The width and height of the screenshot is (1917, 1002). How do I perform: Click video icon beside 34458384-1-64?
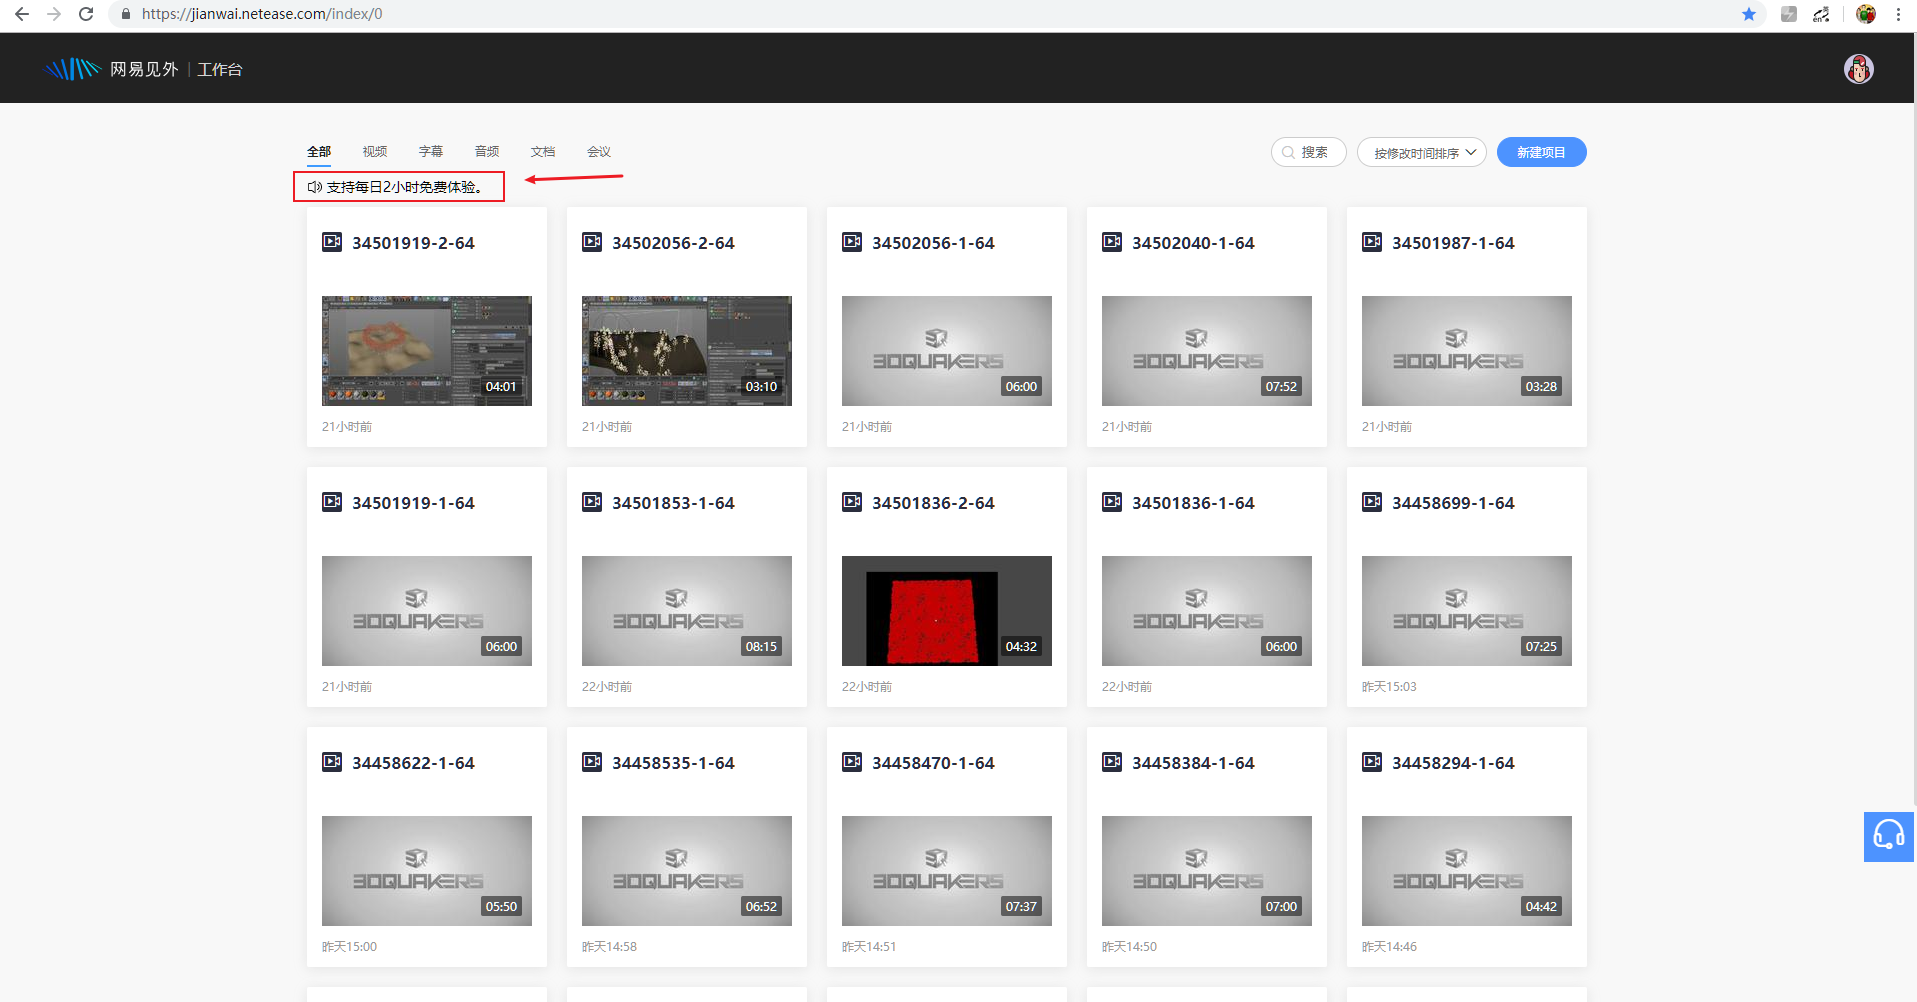1112,762
